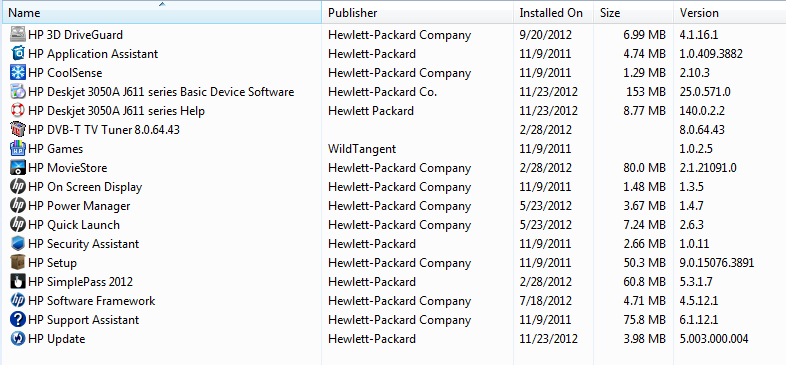Click version 1.0.2.5 cell
Screen dimensions: 786x365
[696, 149]
